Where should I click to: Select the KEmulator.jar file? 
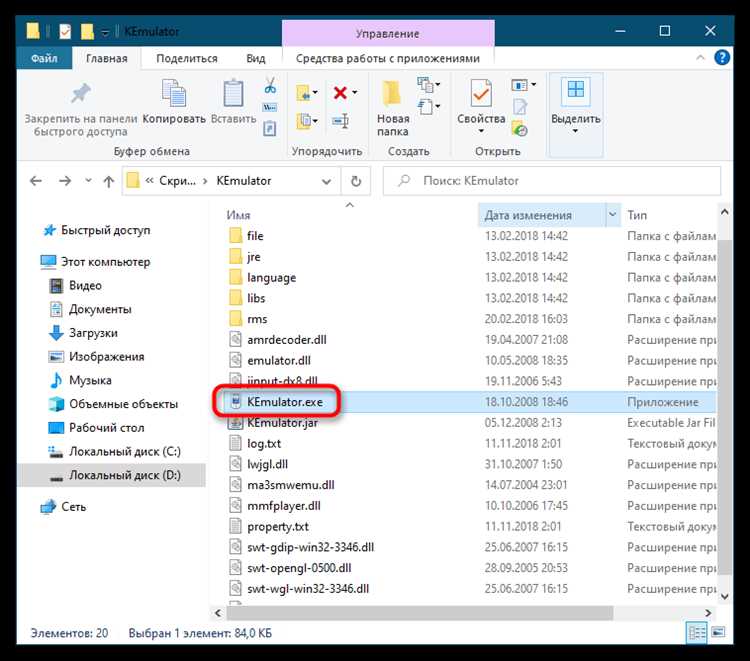282,423
